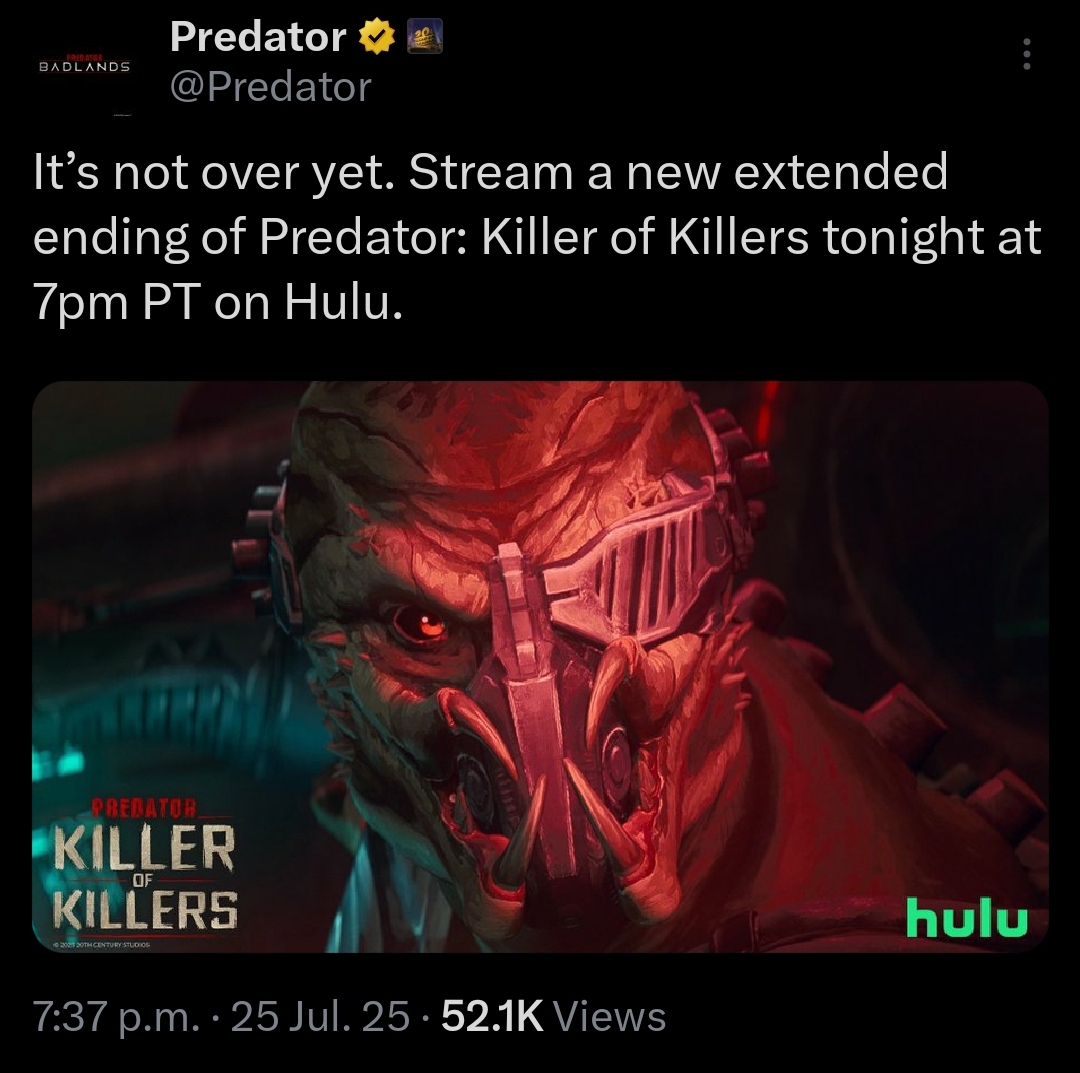Image resolution: width=1080 pixels, height=1073 pixels.
Task: Open the Badlands profile avatar
Action: coord(84,67)
